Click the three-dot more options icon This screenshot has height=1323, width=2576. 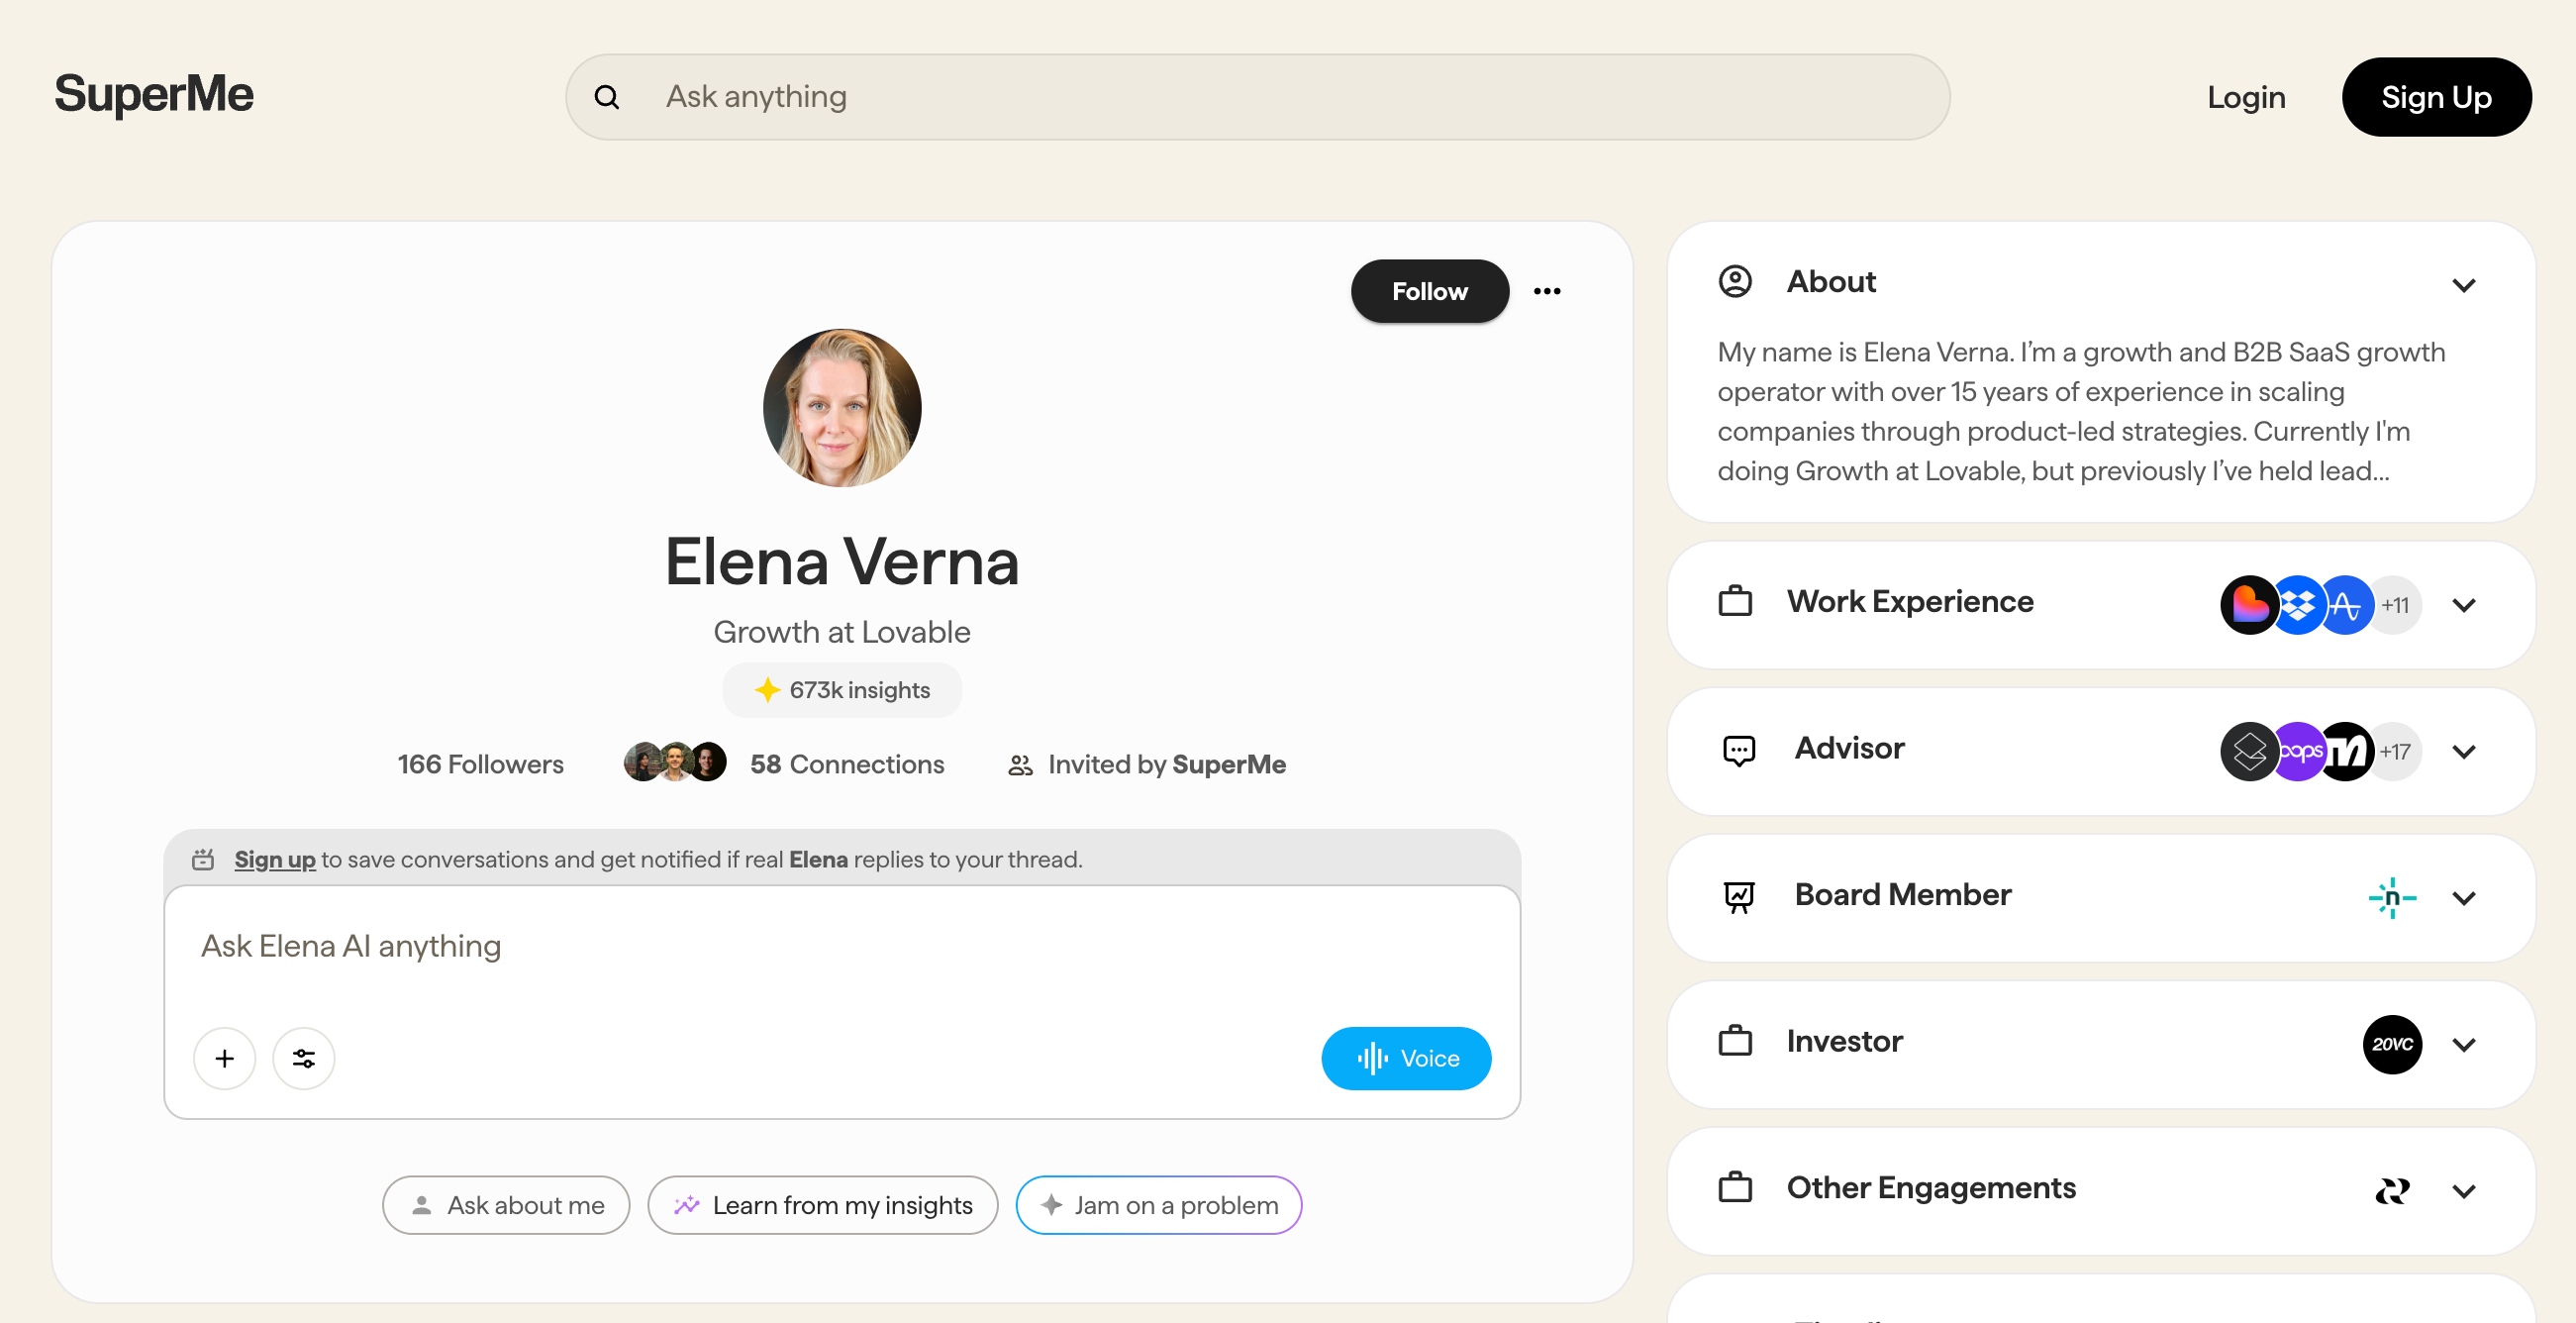pyautogui.click(x=1546, y=291)
